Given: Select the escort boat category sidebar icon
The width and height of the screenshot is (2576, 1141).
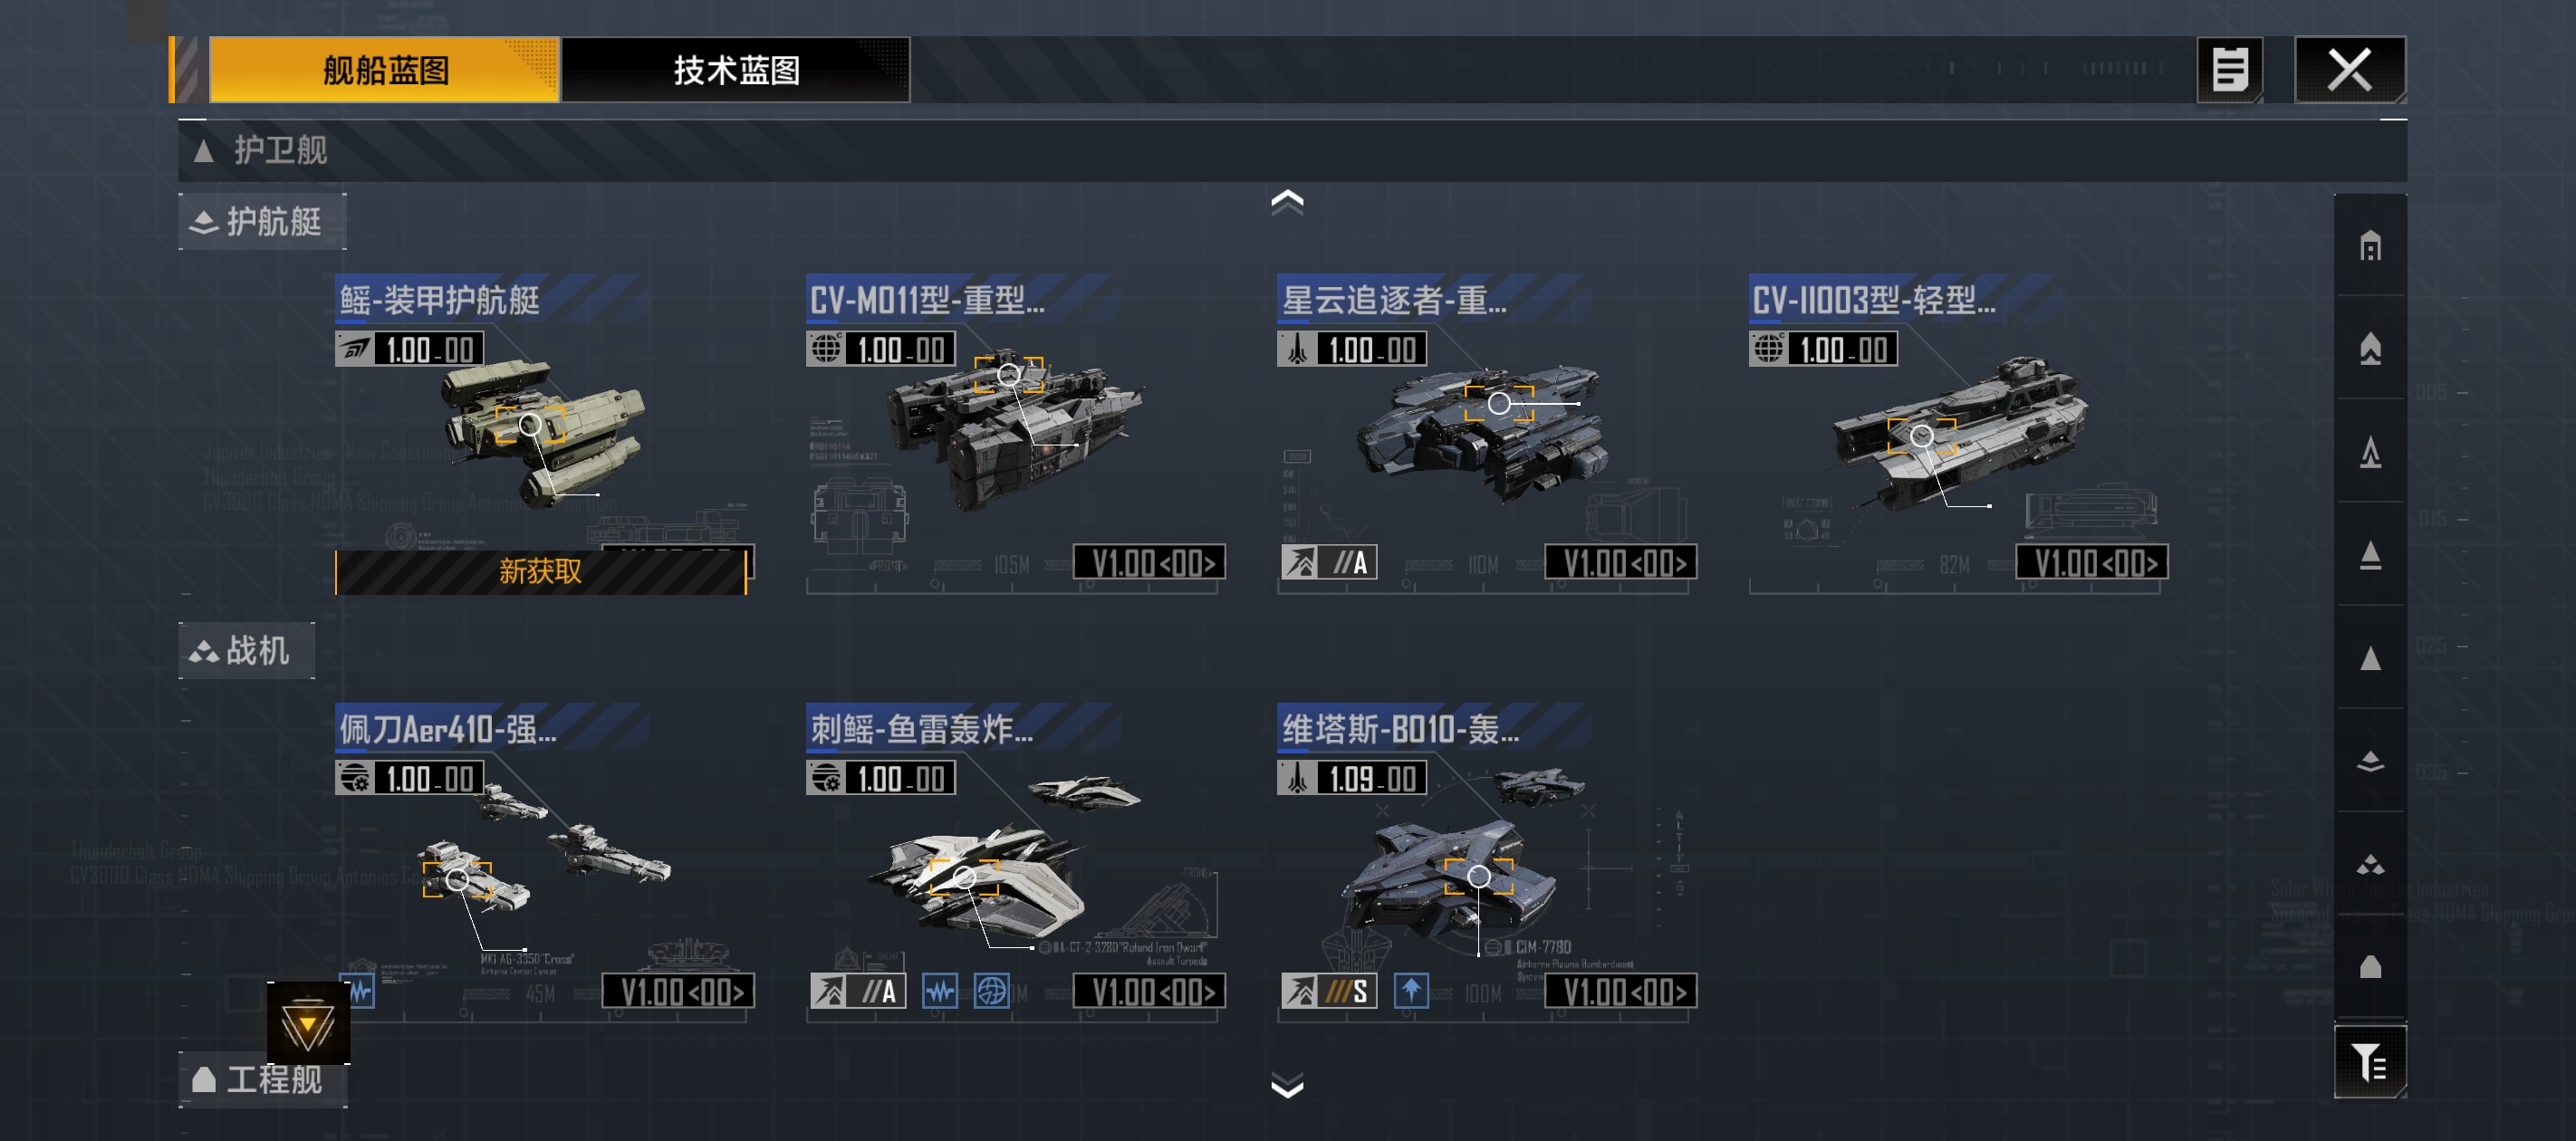Looking at the screenshot, I should tap(2369, 761).
